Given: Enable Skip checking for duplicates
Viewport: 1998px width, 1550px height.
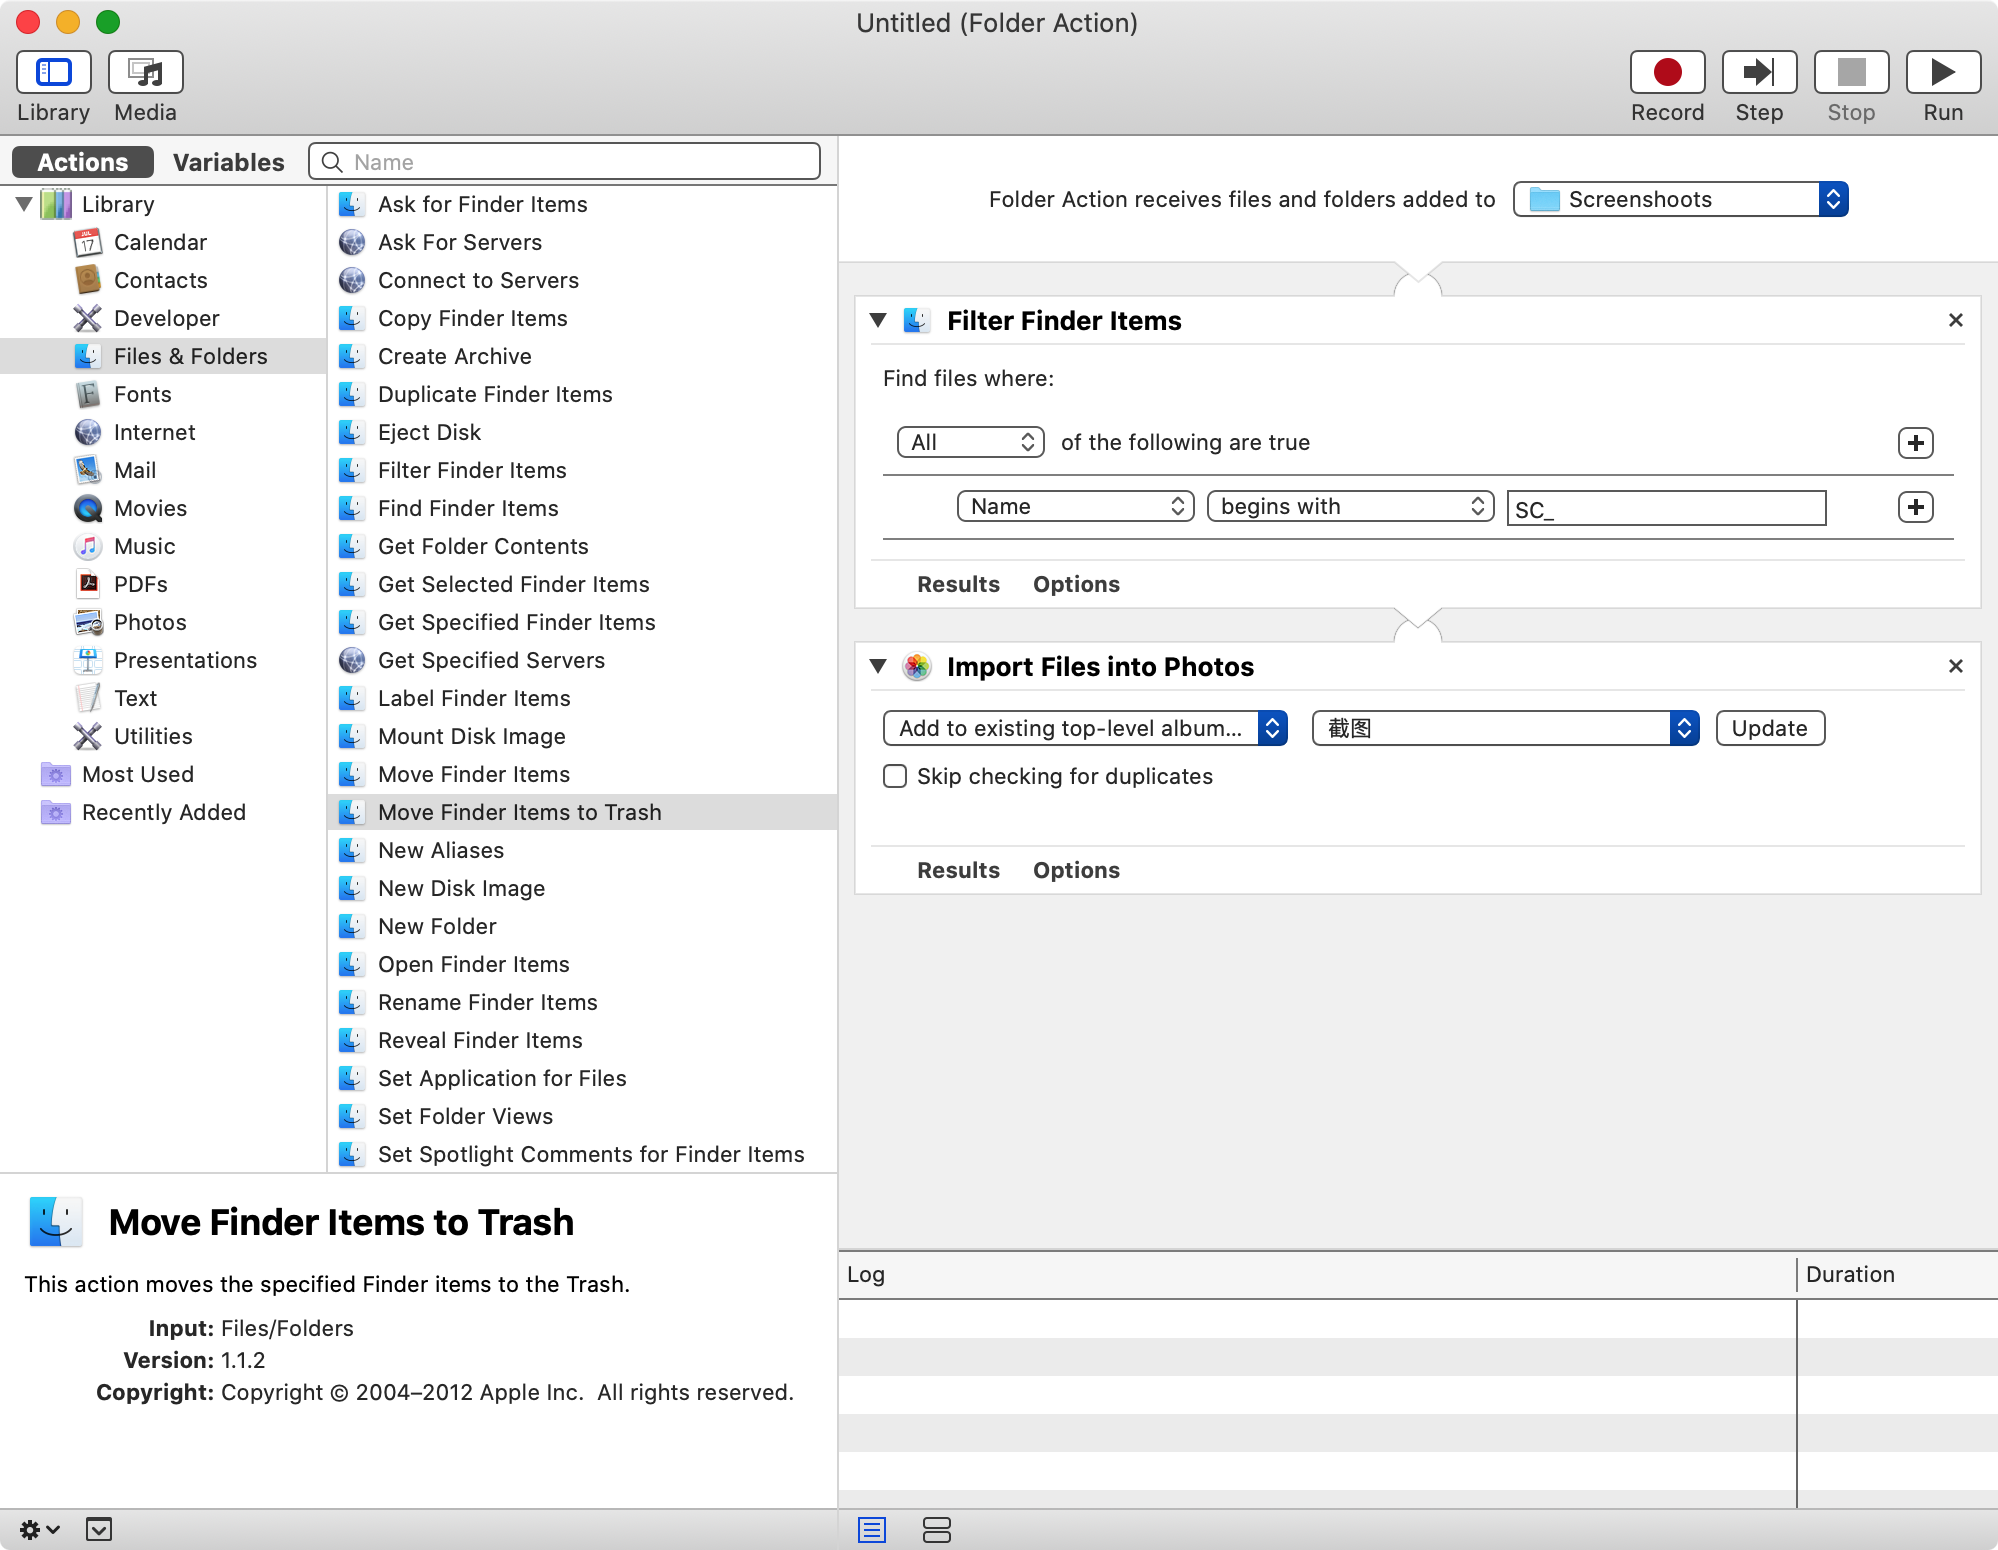Looking at the screenshot, I should point(895,776).
